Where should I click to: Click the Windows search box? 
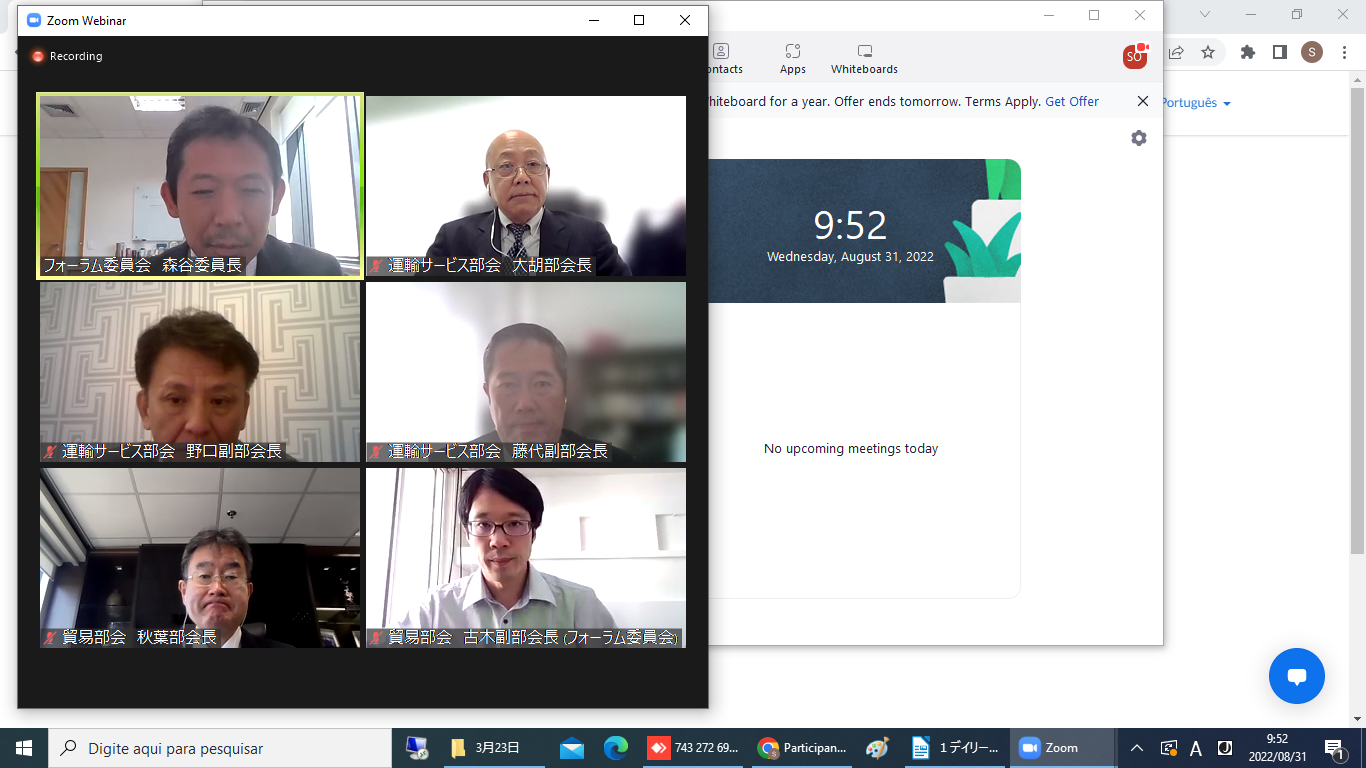point(220,748)
